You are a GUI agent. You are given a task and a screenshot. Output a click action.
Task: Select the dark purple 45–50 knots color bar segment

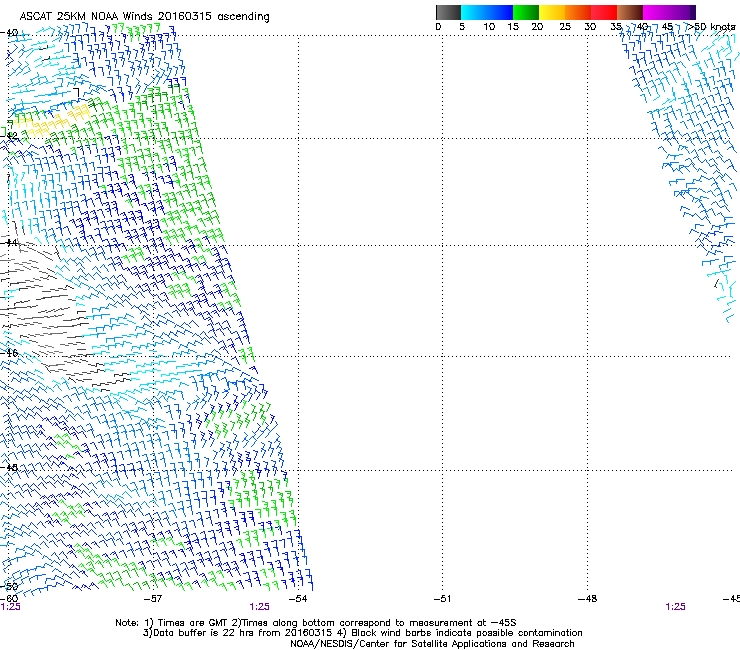(682, 12)
